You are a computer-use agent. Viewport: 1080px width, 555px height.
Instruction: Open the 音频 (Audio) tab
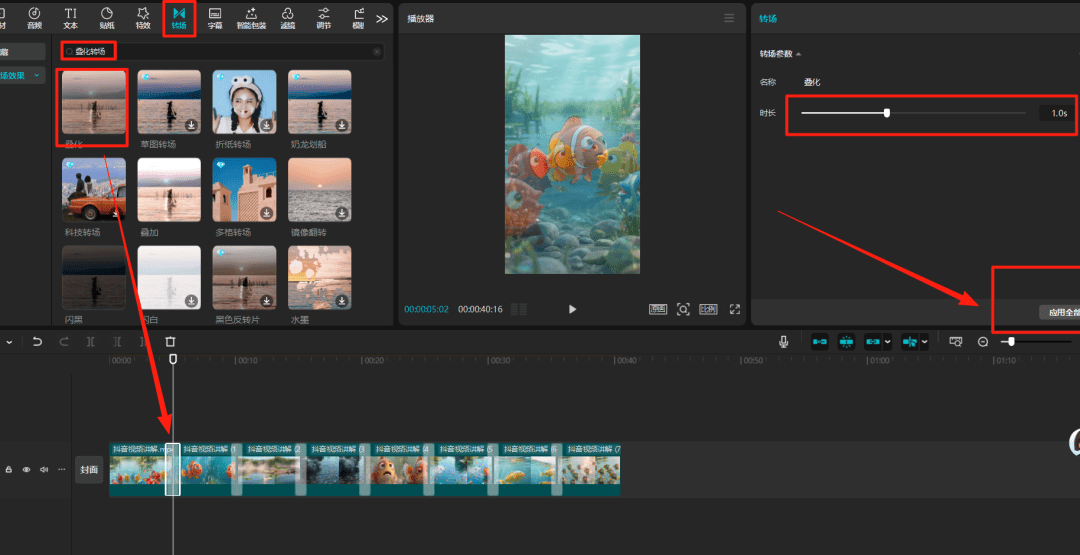34,18
